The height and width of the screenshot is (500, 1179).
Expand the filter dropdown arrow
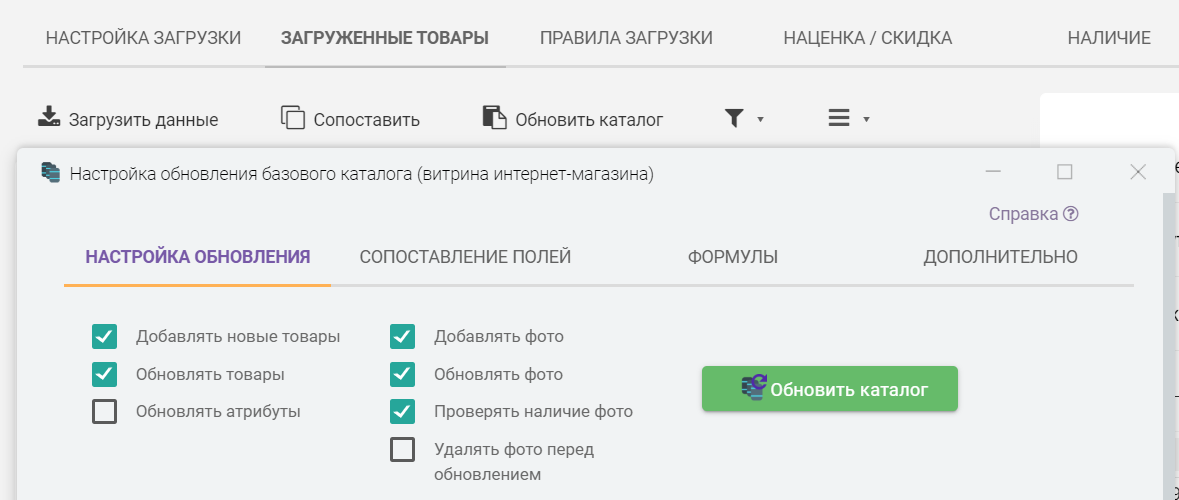tap(760, 119)
